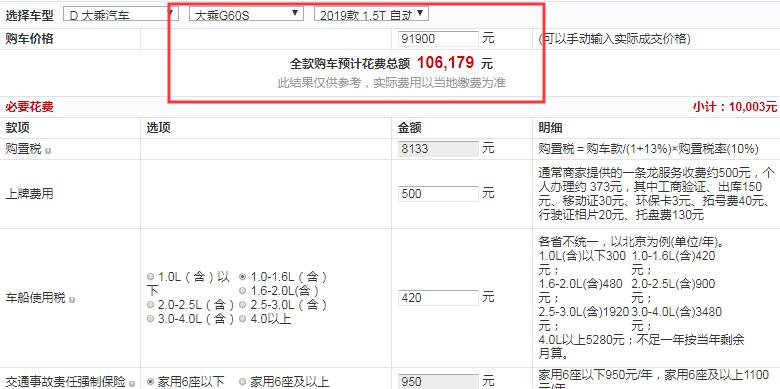780x389 pixels.
Task: Select the 家用6座以下 radio option
Action: [x=151, y=382]
